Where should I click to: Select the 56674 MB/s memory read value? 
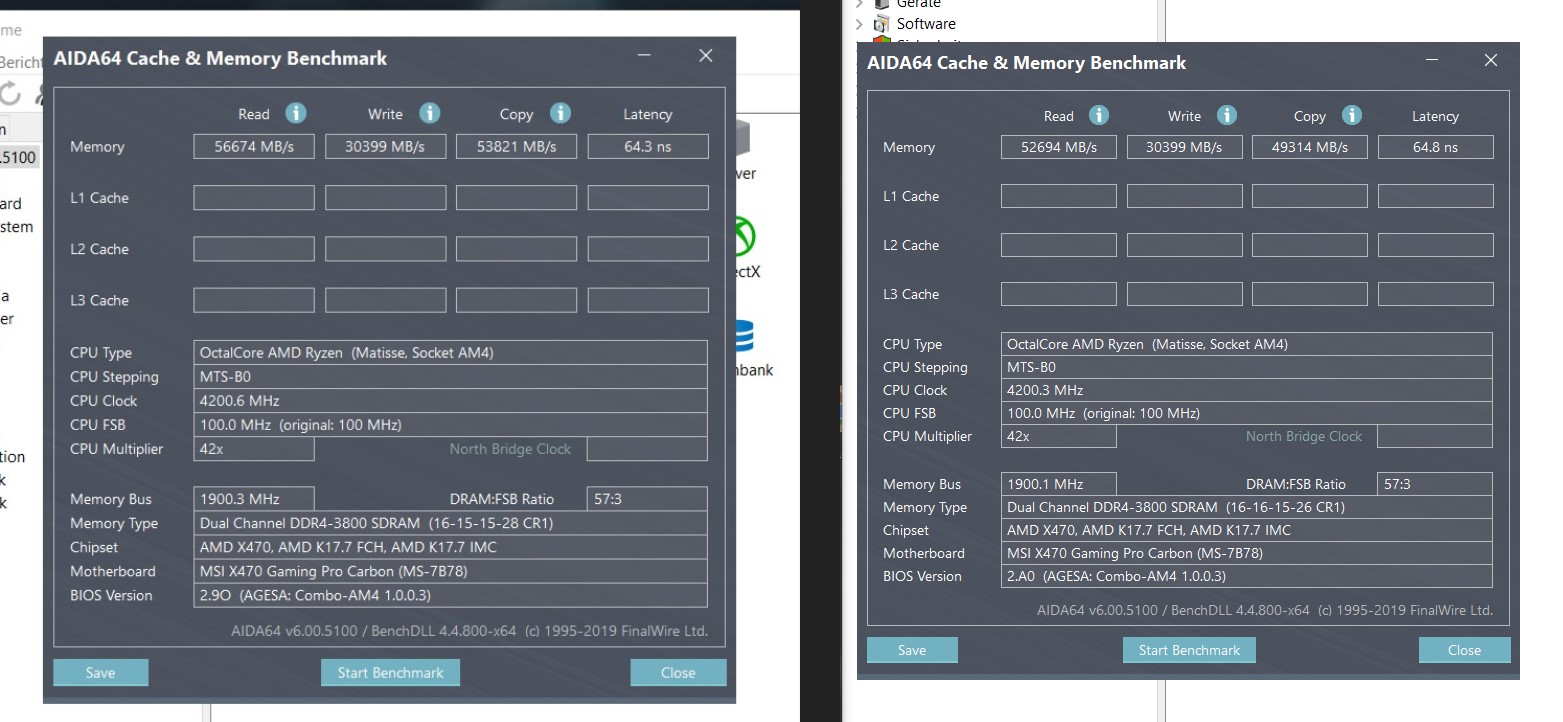[x=254, y=146]
